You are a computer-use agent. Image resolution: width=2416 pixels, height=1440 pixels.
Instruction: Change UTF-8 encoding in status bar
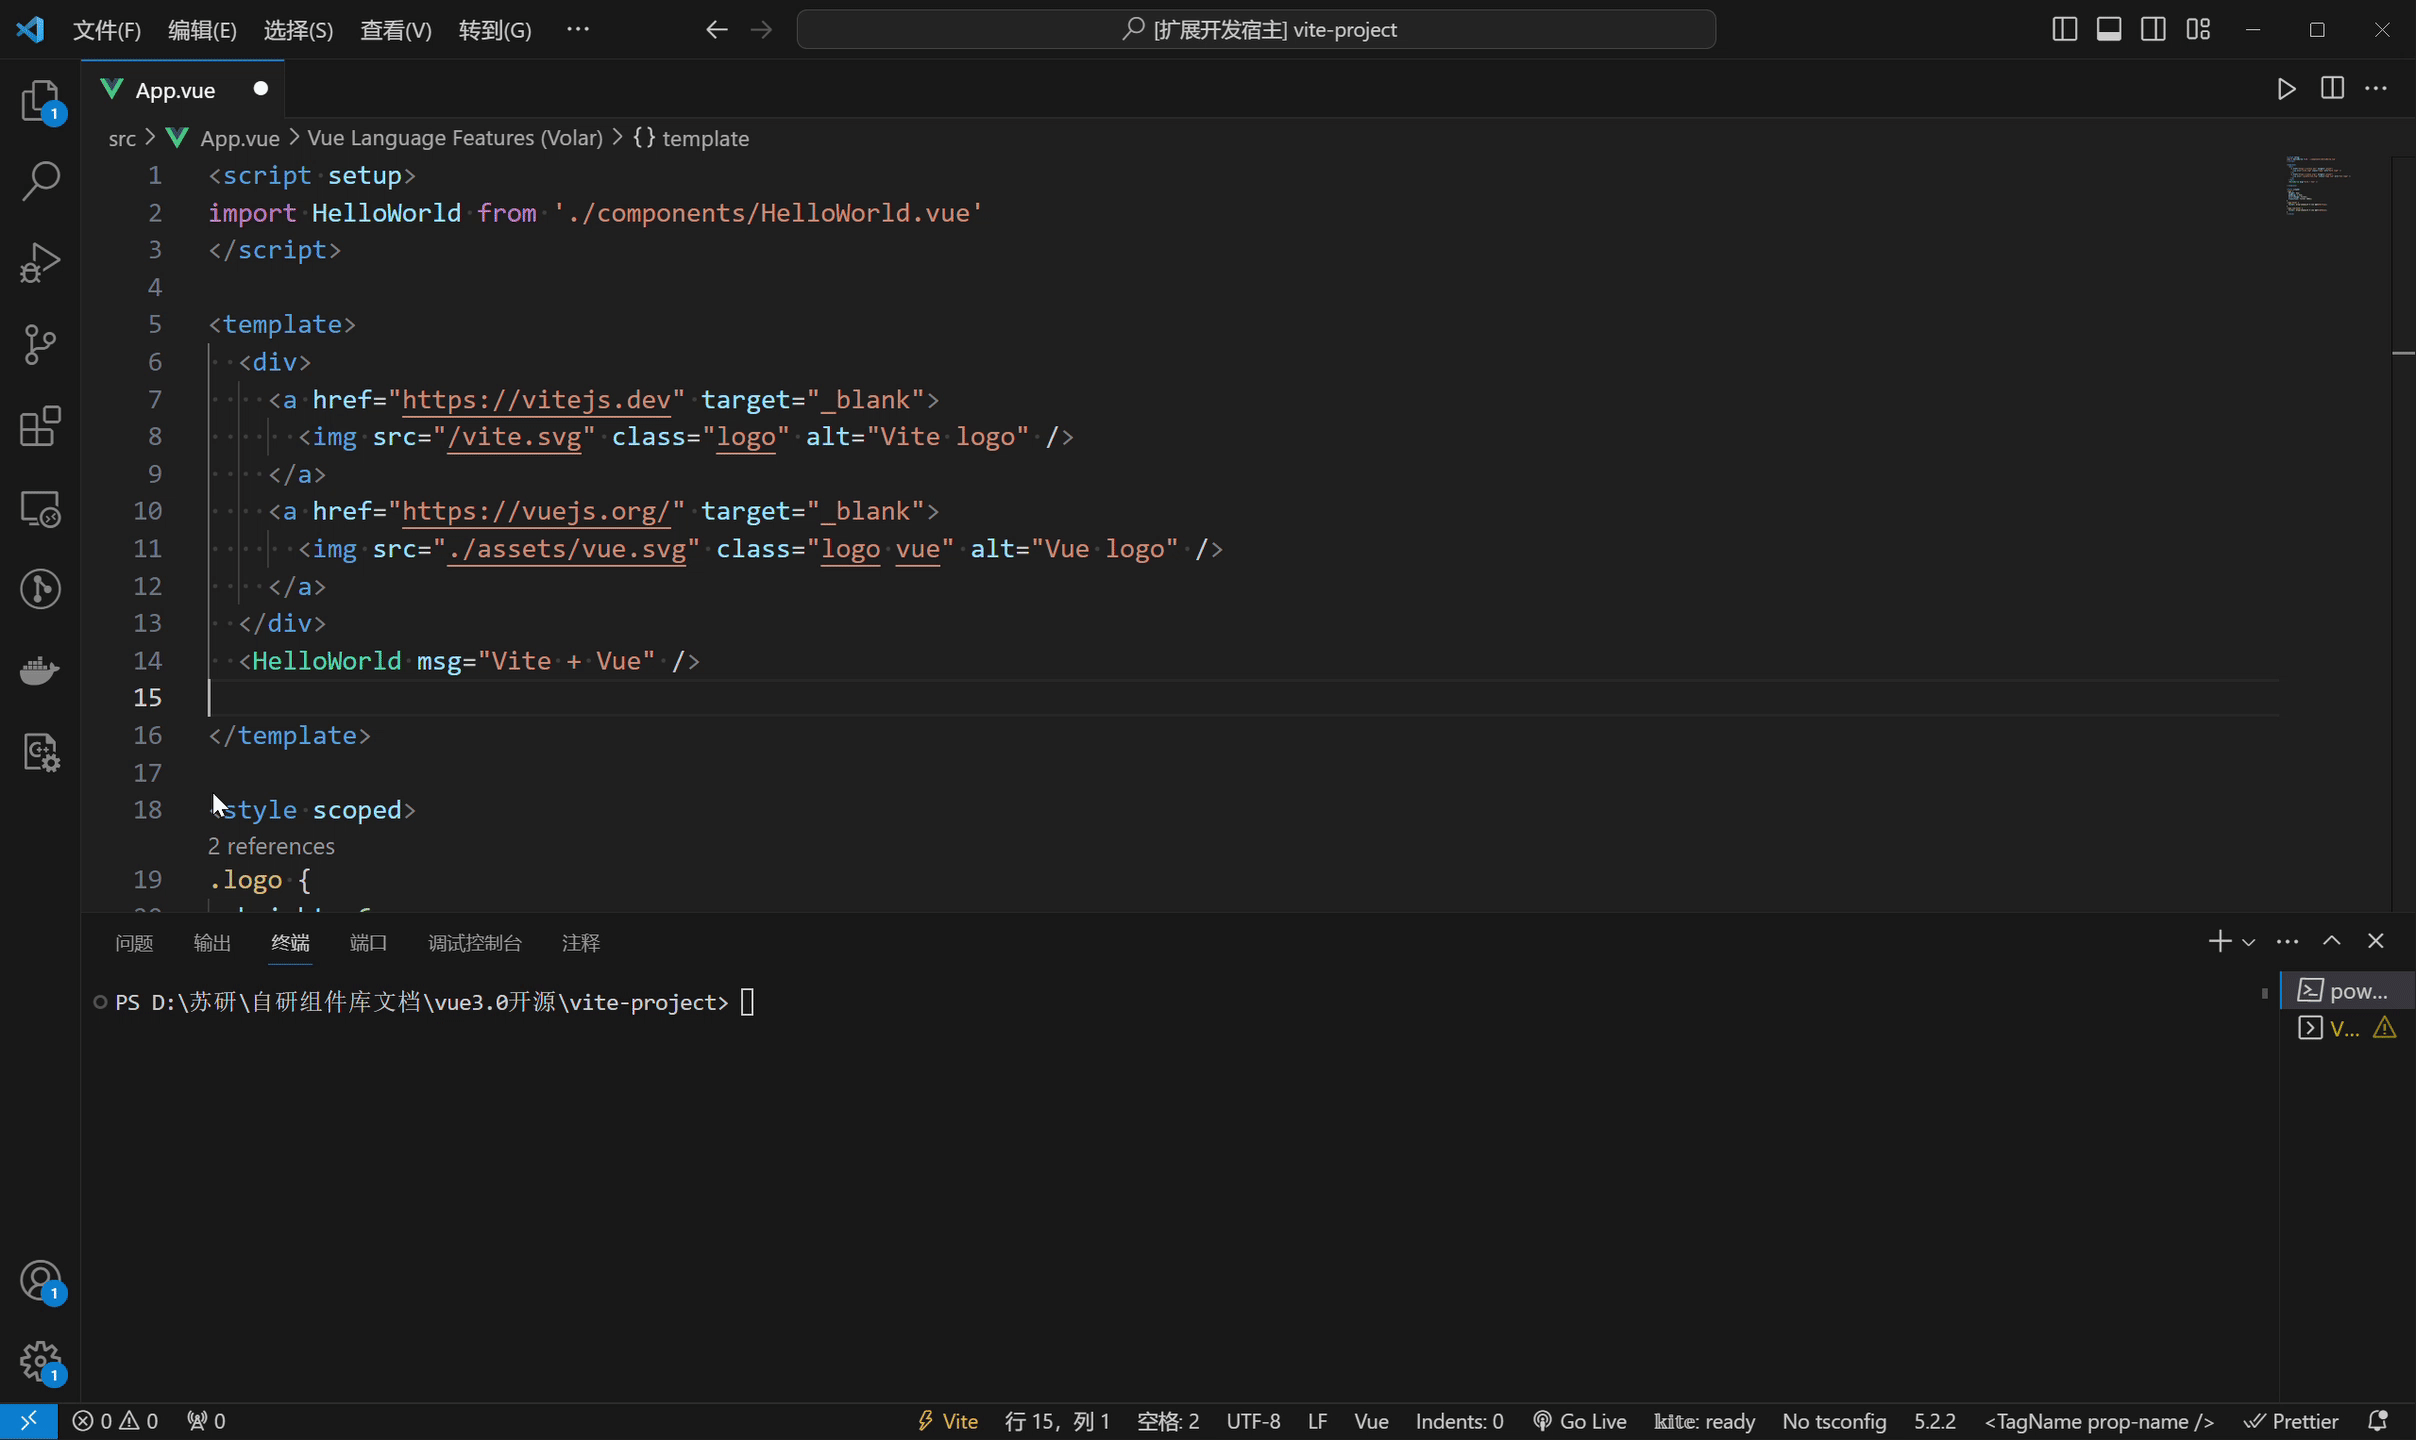click(x=1253, y=1421)
